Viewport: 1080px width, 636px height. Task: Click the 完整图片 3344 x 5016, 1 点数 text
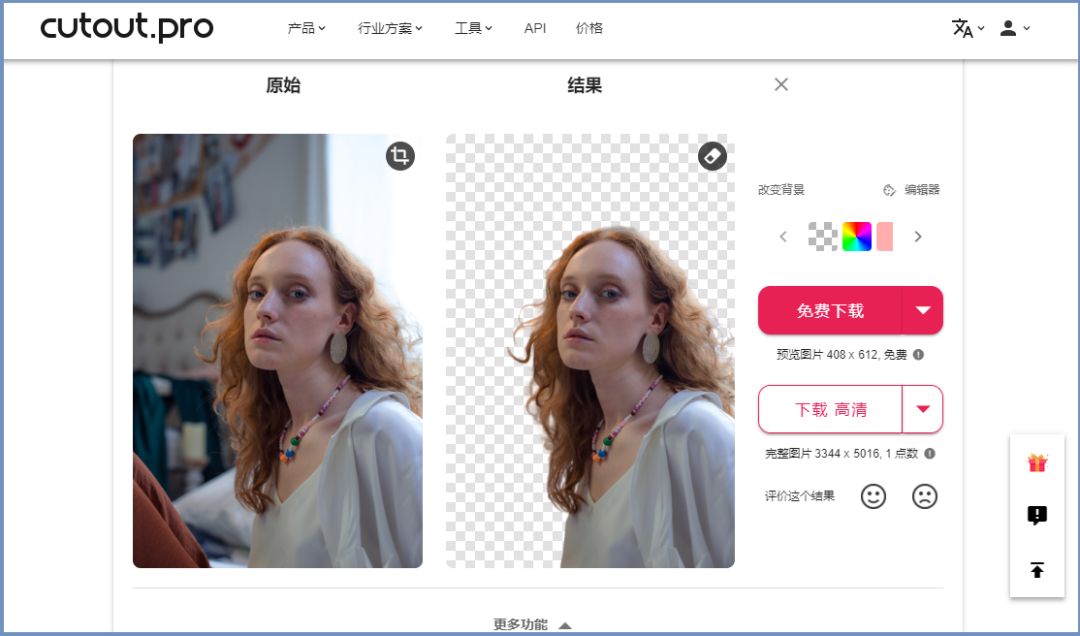point(842,453)
